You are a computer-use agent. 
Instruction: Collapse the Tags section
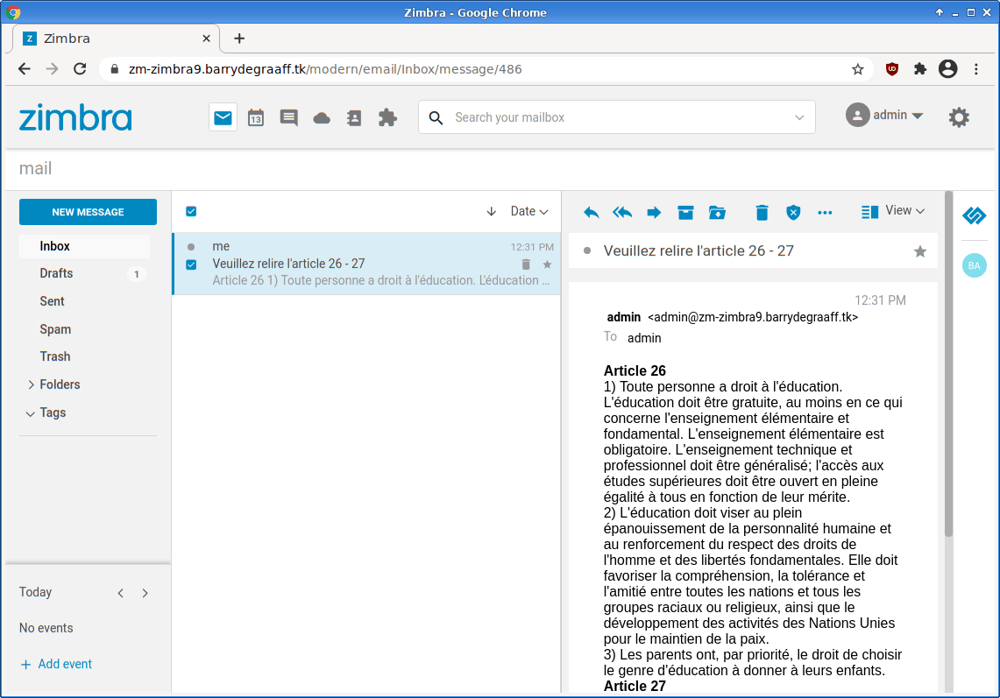click(x=30, y=412)
